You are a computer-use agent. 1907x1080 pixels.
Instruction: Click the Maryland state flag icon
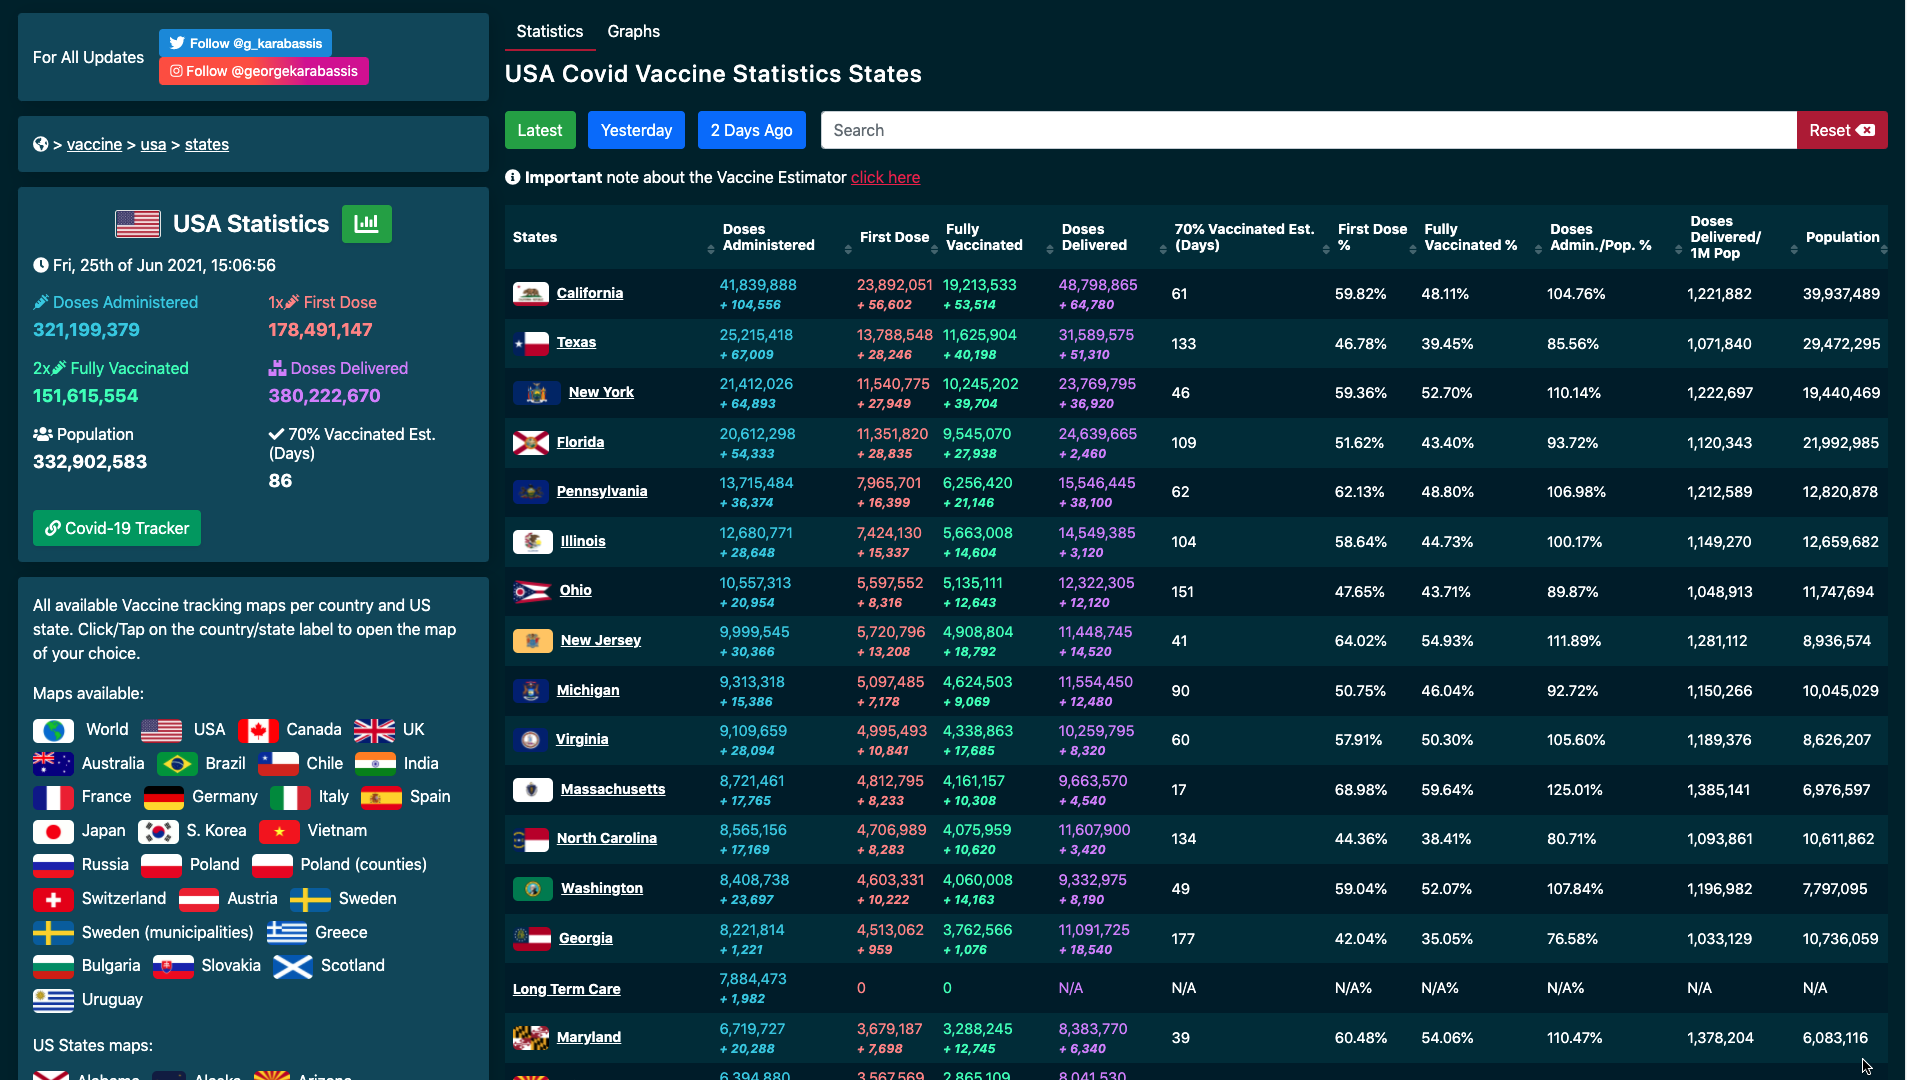tap(531, 1038)
